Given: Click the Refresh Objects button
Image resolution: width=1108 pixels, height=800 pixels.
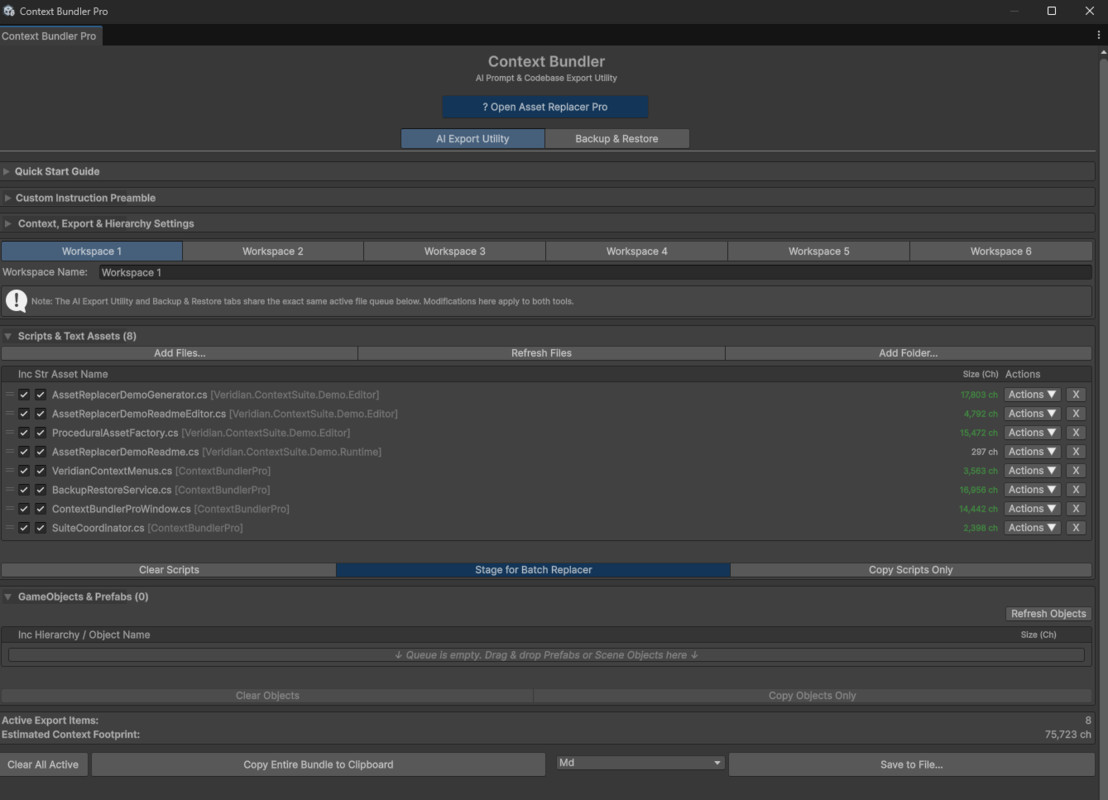Looking at the screenshot, I should tap(1048, 613).
